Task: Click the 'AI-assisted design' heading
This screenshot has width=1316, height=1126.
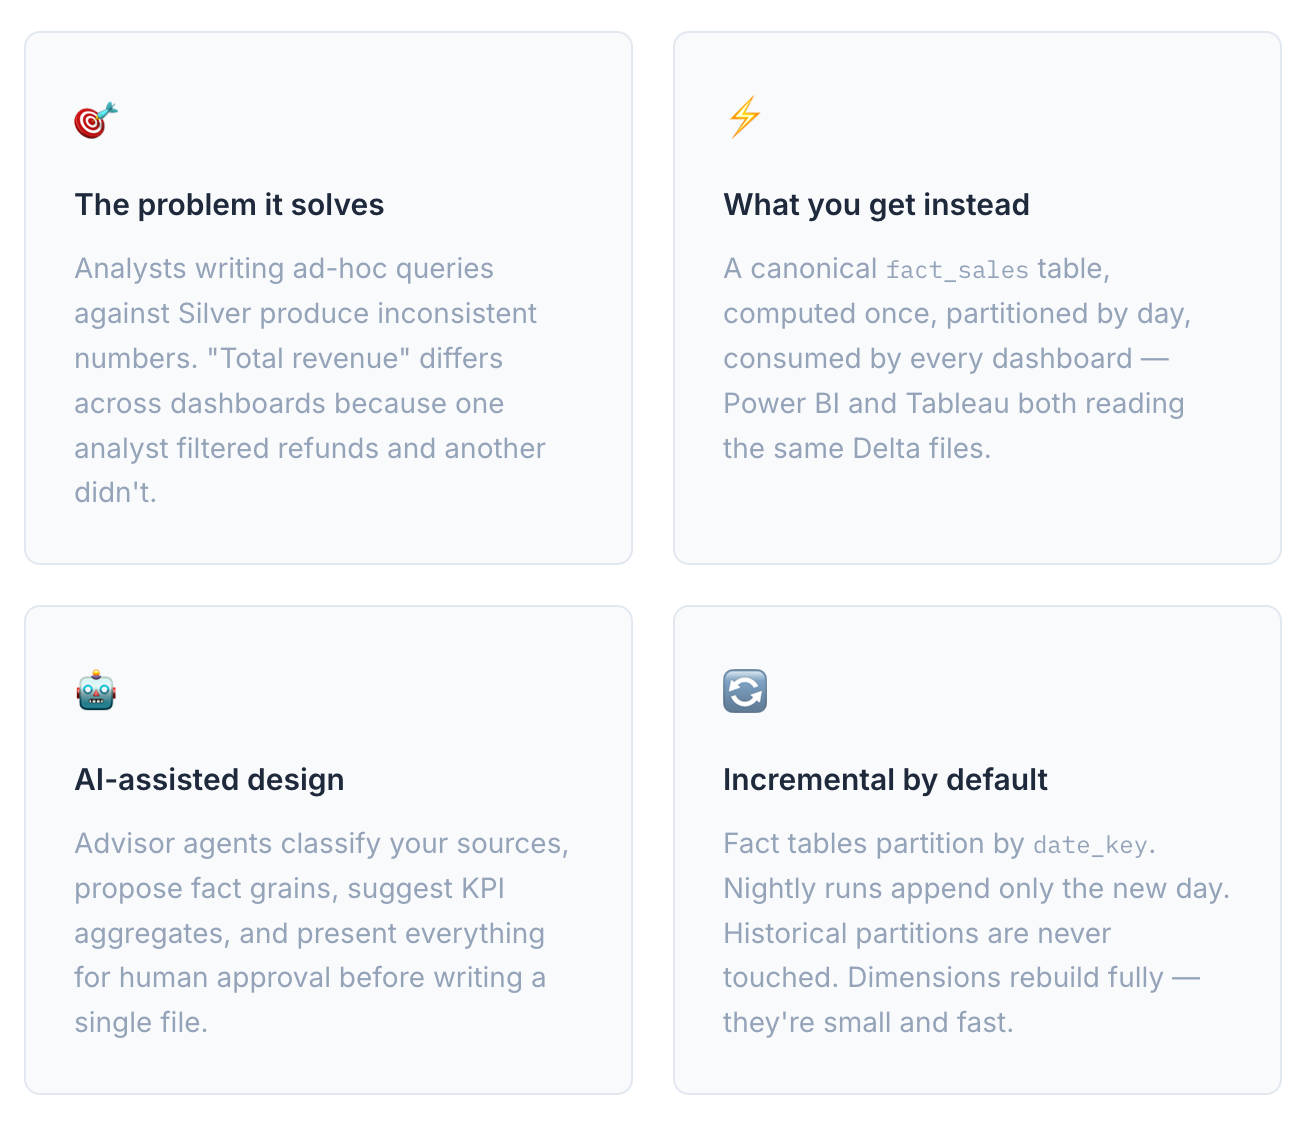Action: (x=209, y=780)
